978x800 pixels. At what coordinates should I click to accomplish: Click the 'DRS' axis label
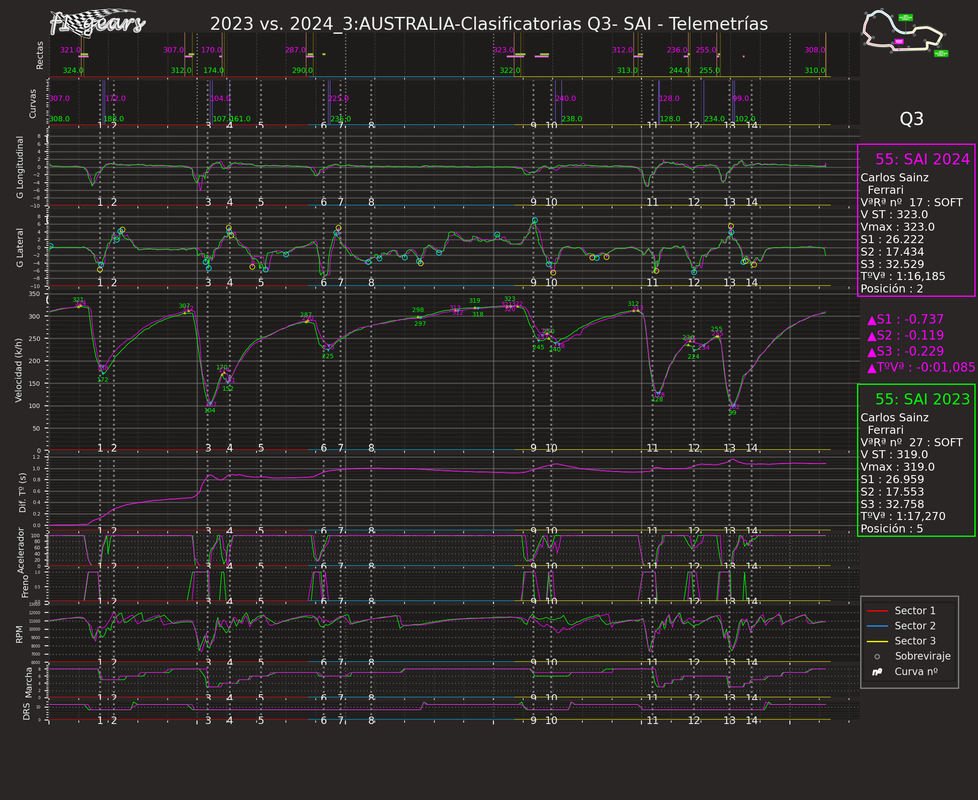[x=26, y=711]
